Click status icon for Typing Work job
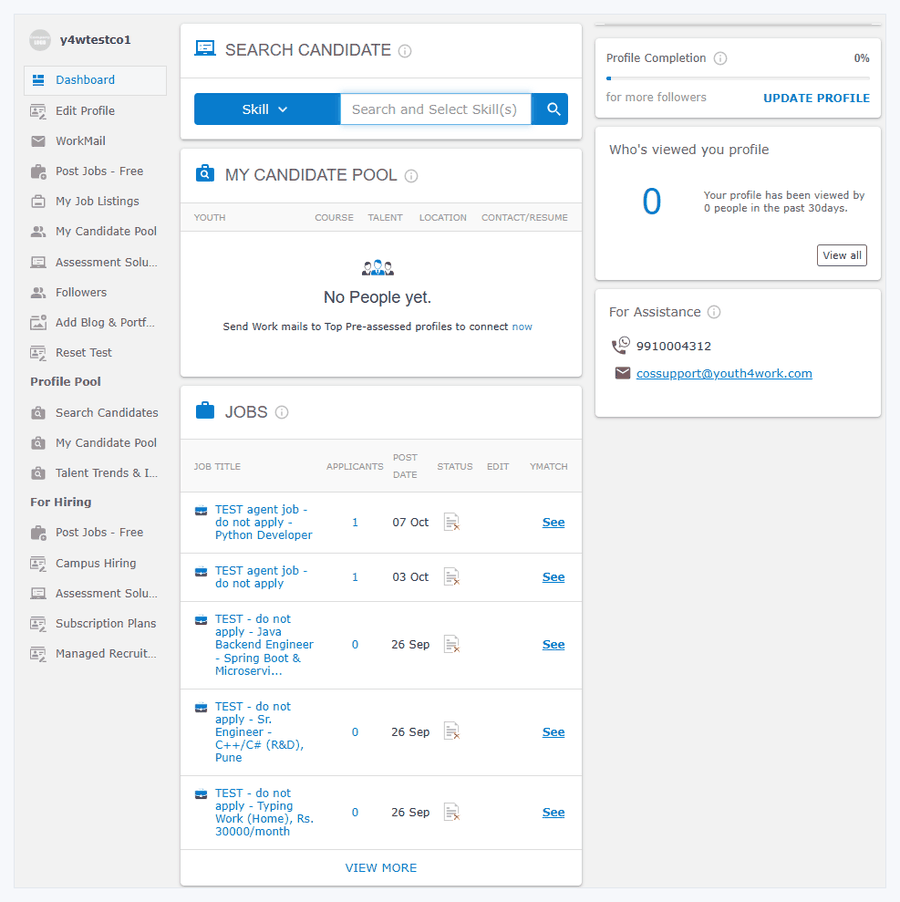The image size is (900, 902). pos(452,812)
